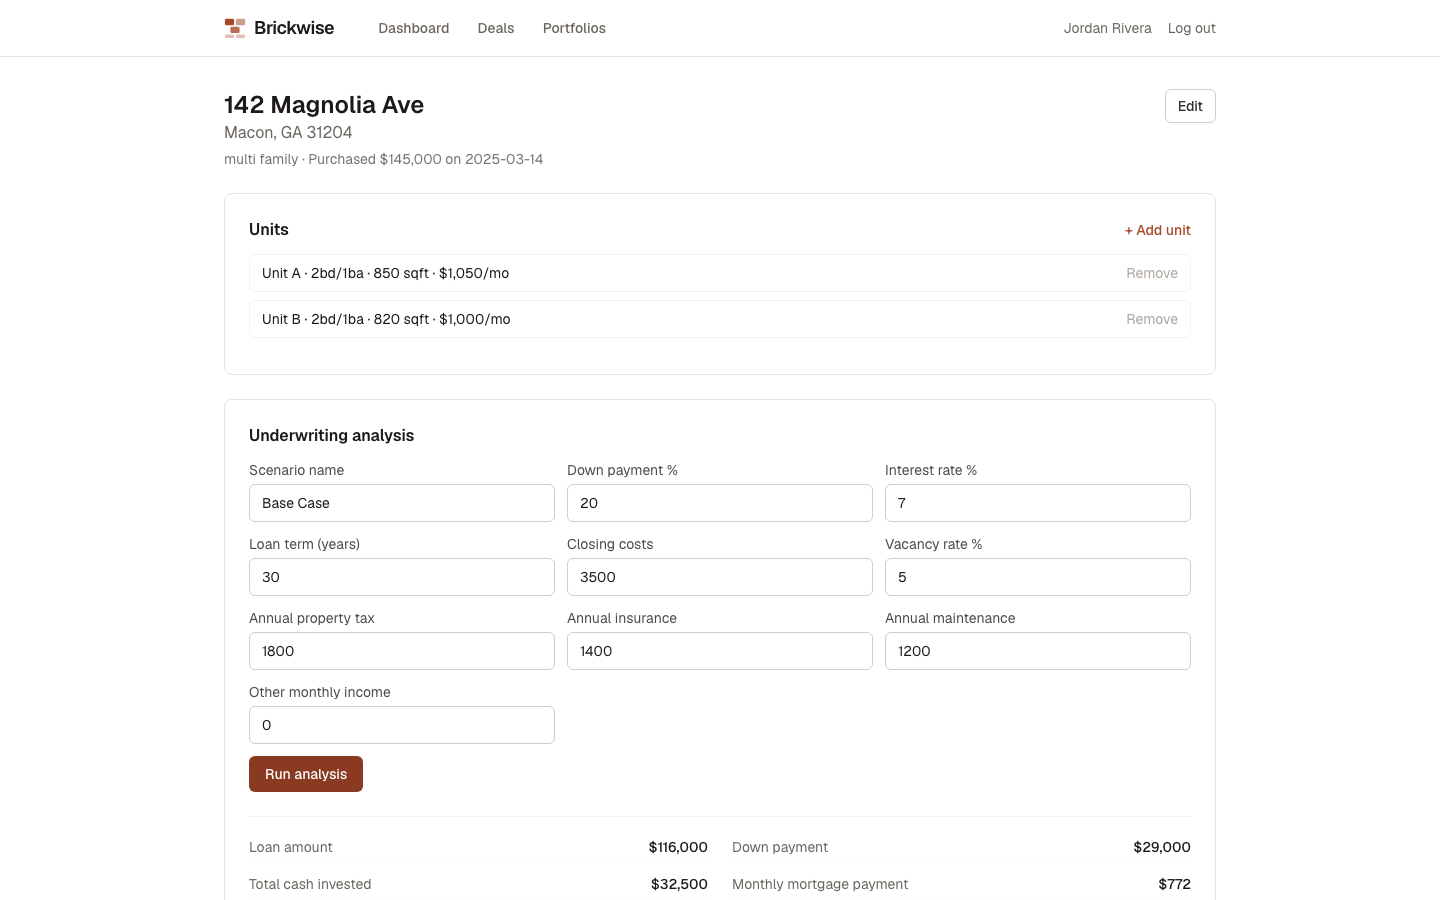Remove Unit B from the list
Image resolution: width=1440 pixels, height=900 pixels.
pos(1152,319)
